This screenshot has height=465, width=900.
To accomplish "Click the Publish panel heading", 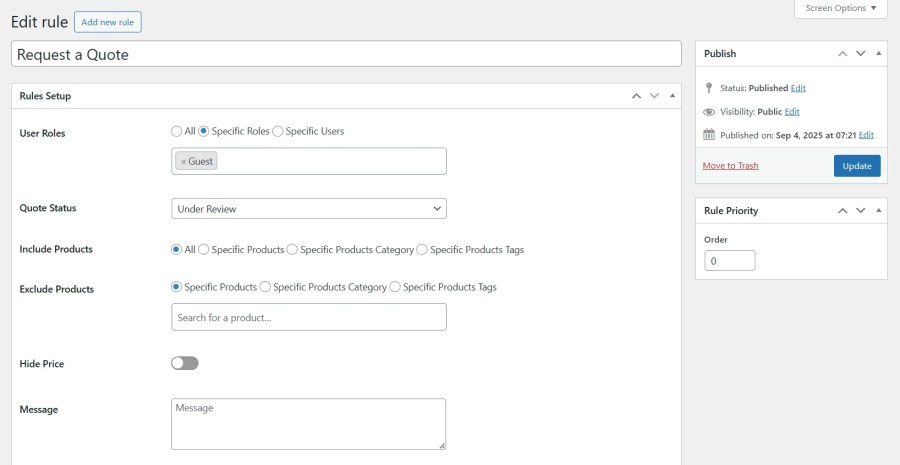I will [x=720, y=53].
